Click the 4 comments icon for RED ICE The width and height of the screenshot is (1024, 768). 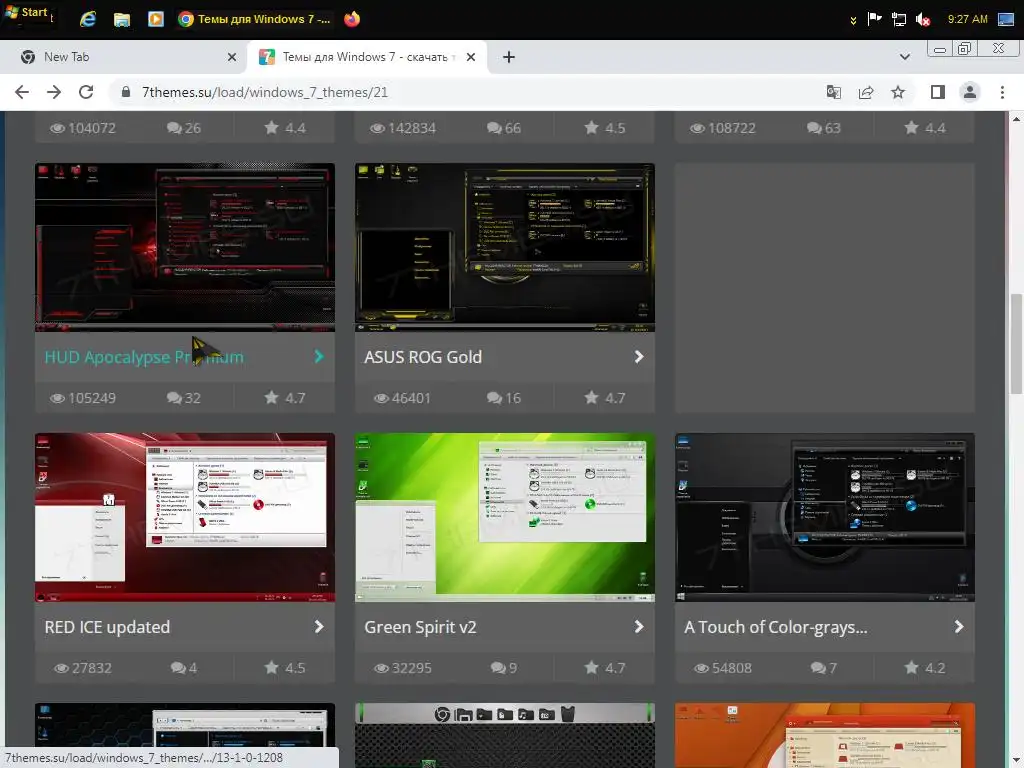click(x=178, y=667)
